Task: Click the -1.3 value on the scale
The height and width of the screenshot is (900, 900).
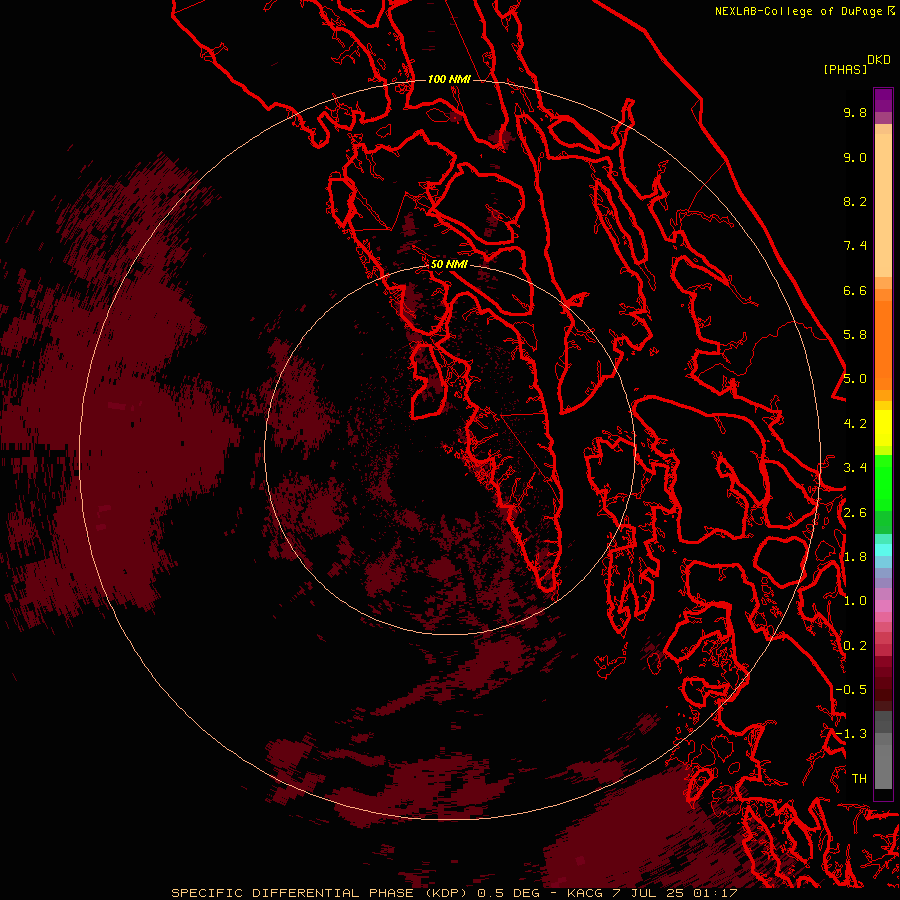Action: tap(851, 734)
